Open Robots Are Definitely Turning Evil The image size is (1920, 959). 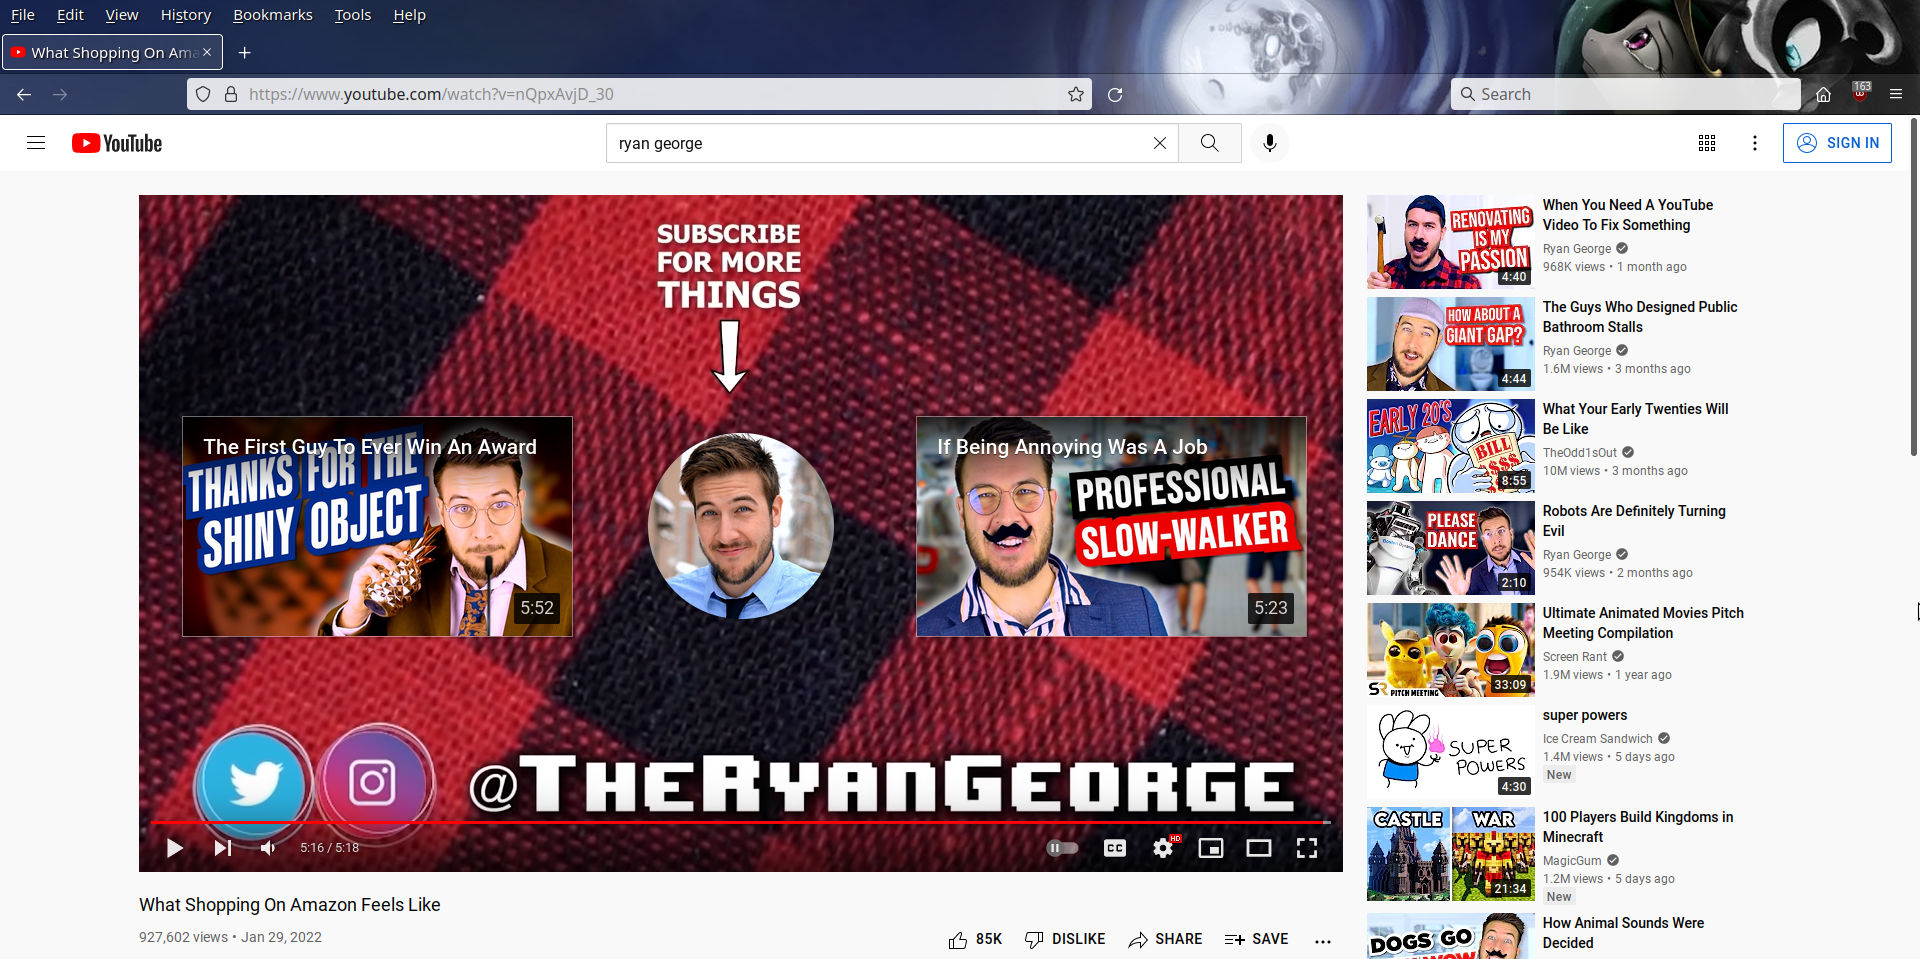pos(1634,521)
